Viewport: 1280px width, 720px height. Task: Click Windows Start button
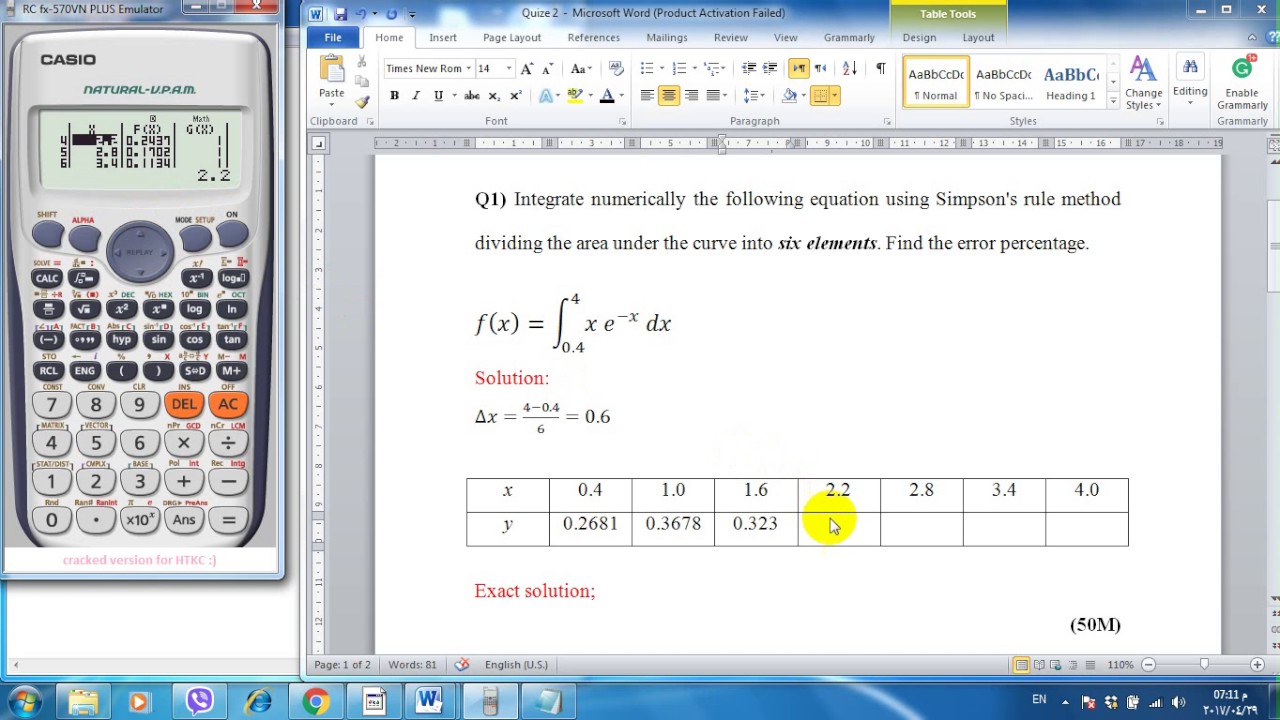(x=24, y=702)
